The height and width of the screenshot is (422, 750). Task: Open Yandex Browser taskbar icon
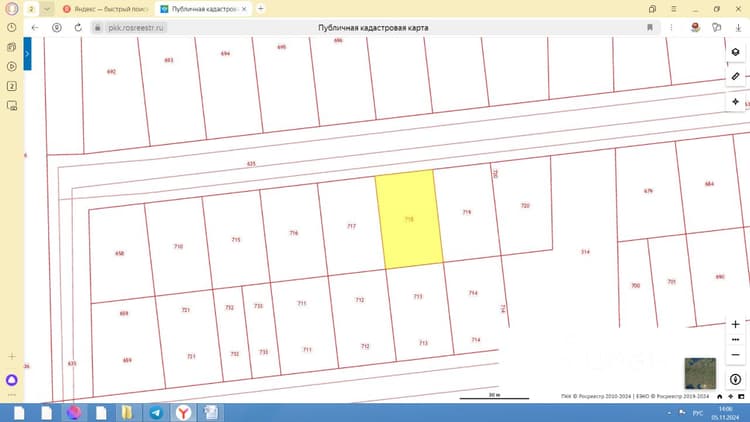point(183,412)
